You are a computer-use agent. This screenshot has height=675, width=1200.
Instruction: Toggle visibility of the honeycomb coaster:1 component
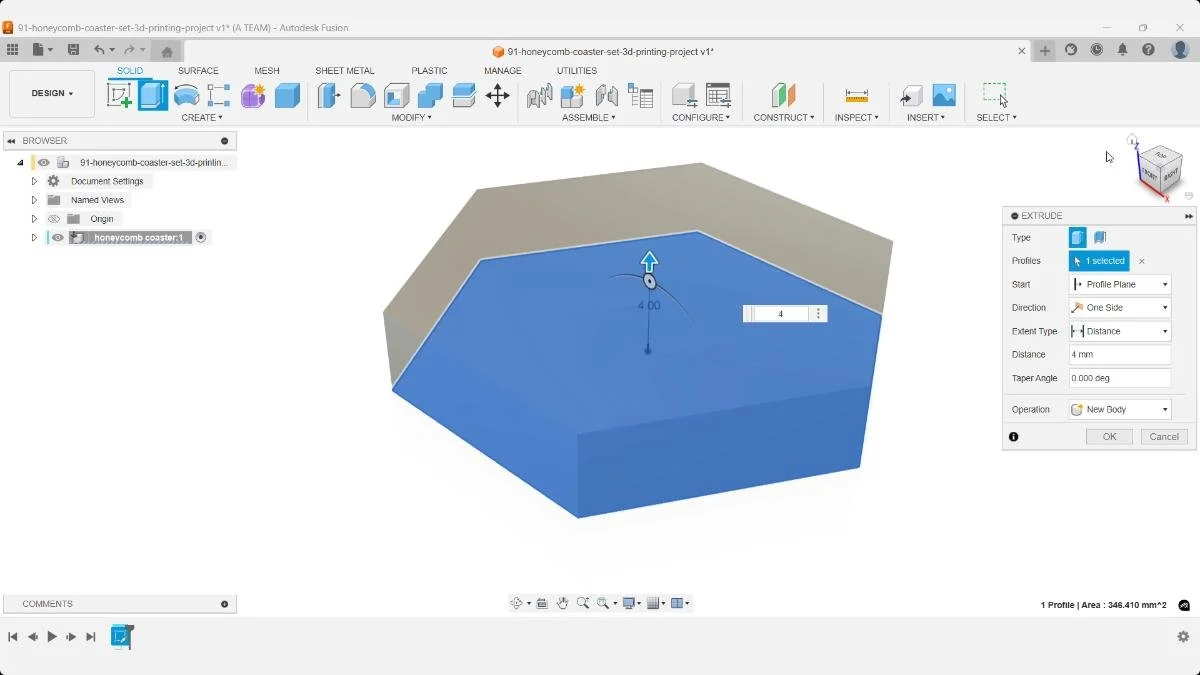coord(57,237)
